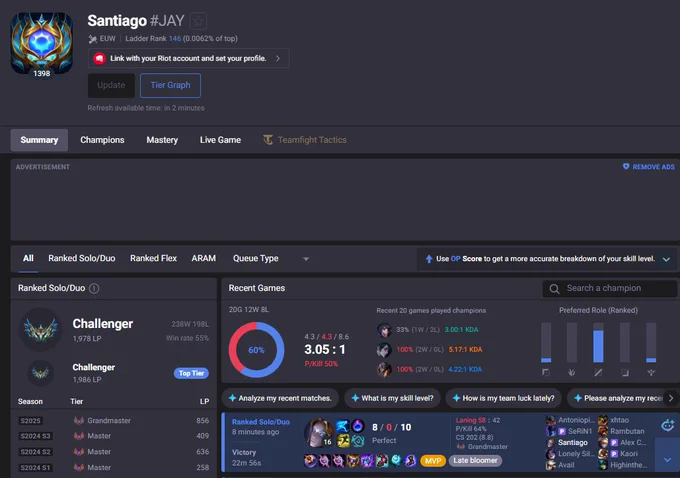Click the Late bloomer badge
The width and height of the screenshot is (680, 478).
475,460
